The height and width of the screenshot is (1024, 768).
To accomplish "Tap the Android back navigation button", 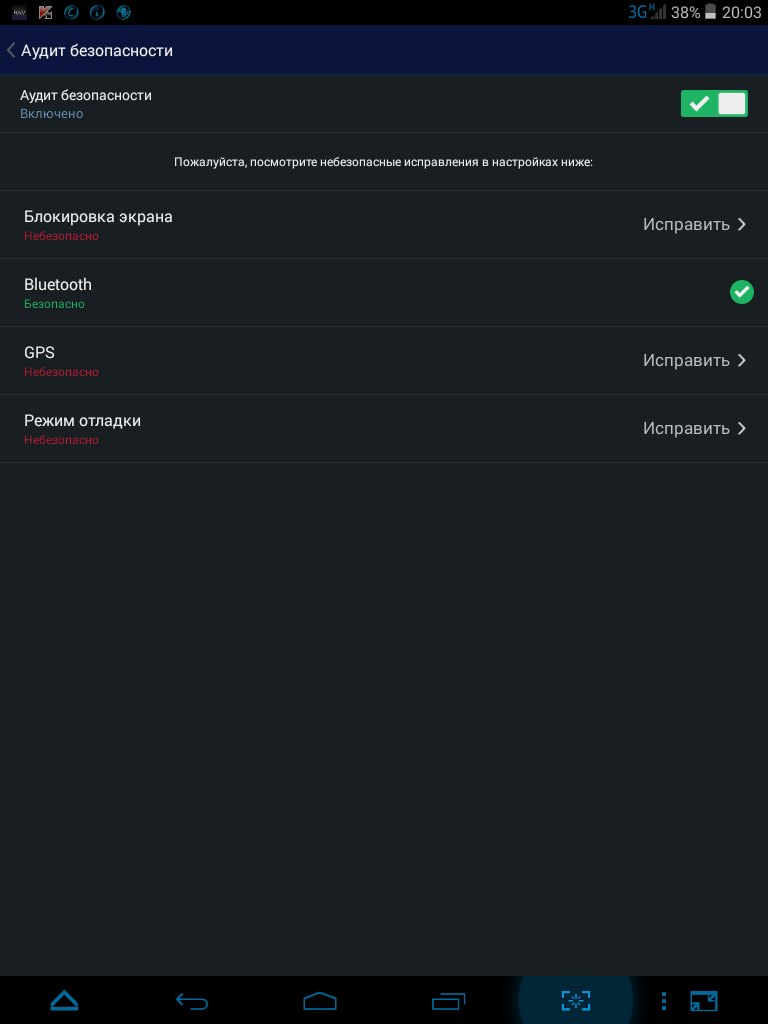I will pos(192,1000).
